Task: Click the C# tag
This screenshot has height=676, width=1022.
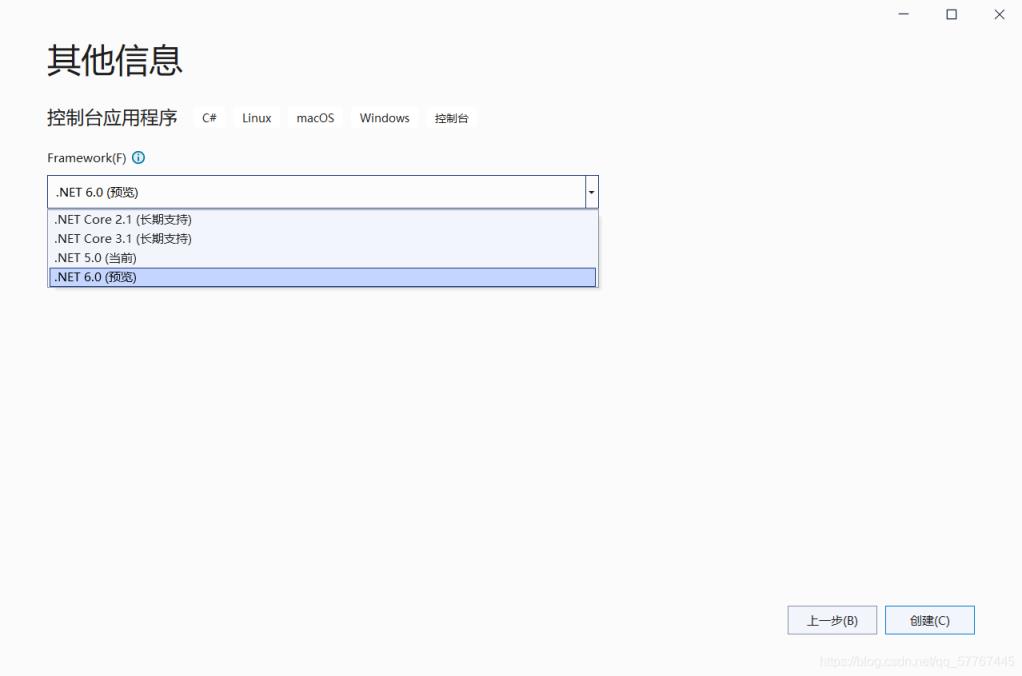Action: click(x=209, y=118)
